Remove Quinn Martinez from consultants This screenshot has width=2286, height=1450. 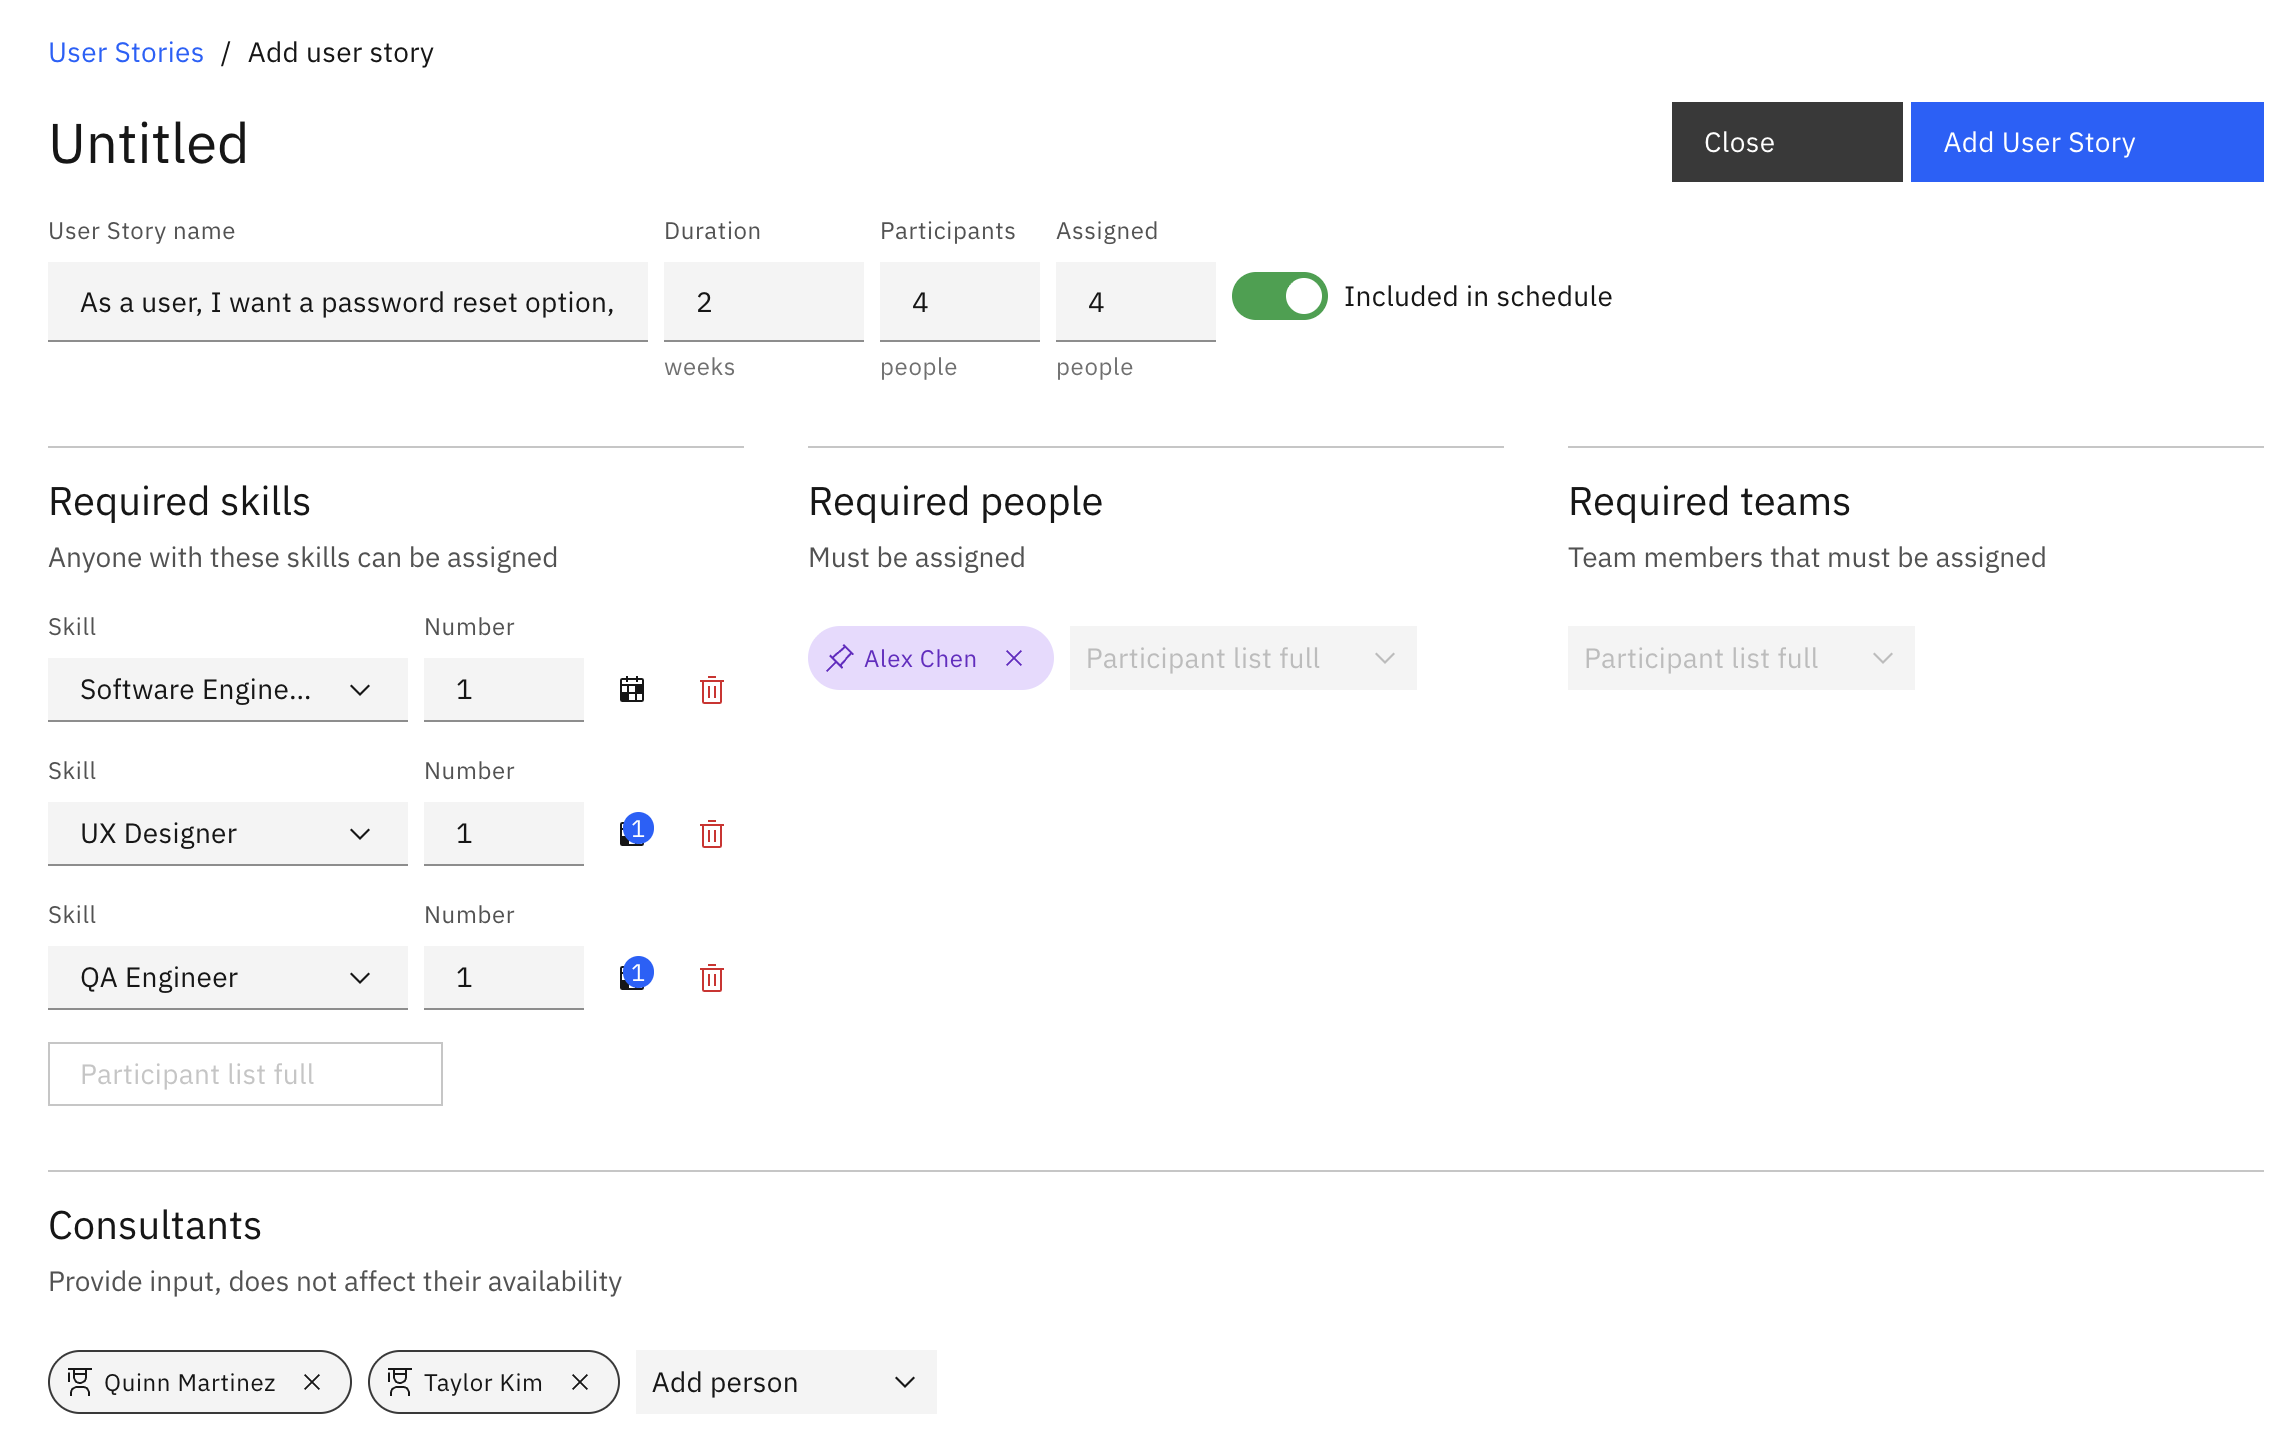pos(312,1382)
